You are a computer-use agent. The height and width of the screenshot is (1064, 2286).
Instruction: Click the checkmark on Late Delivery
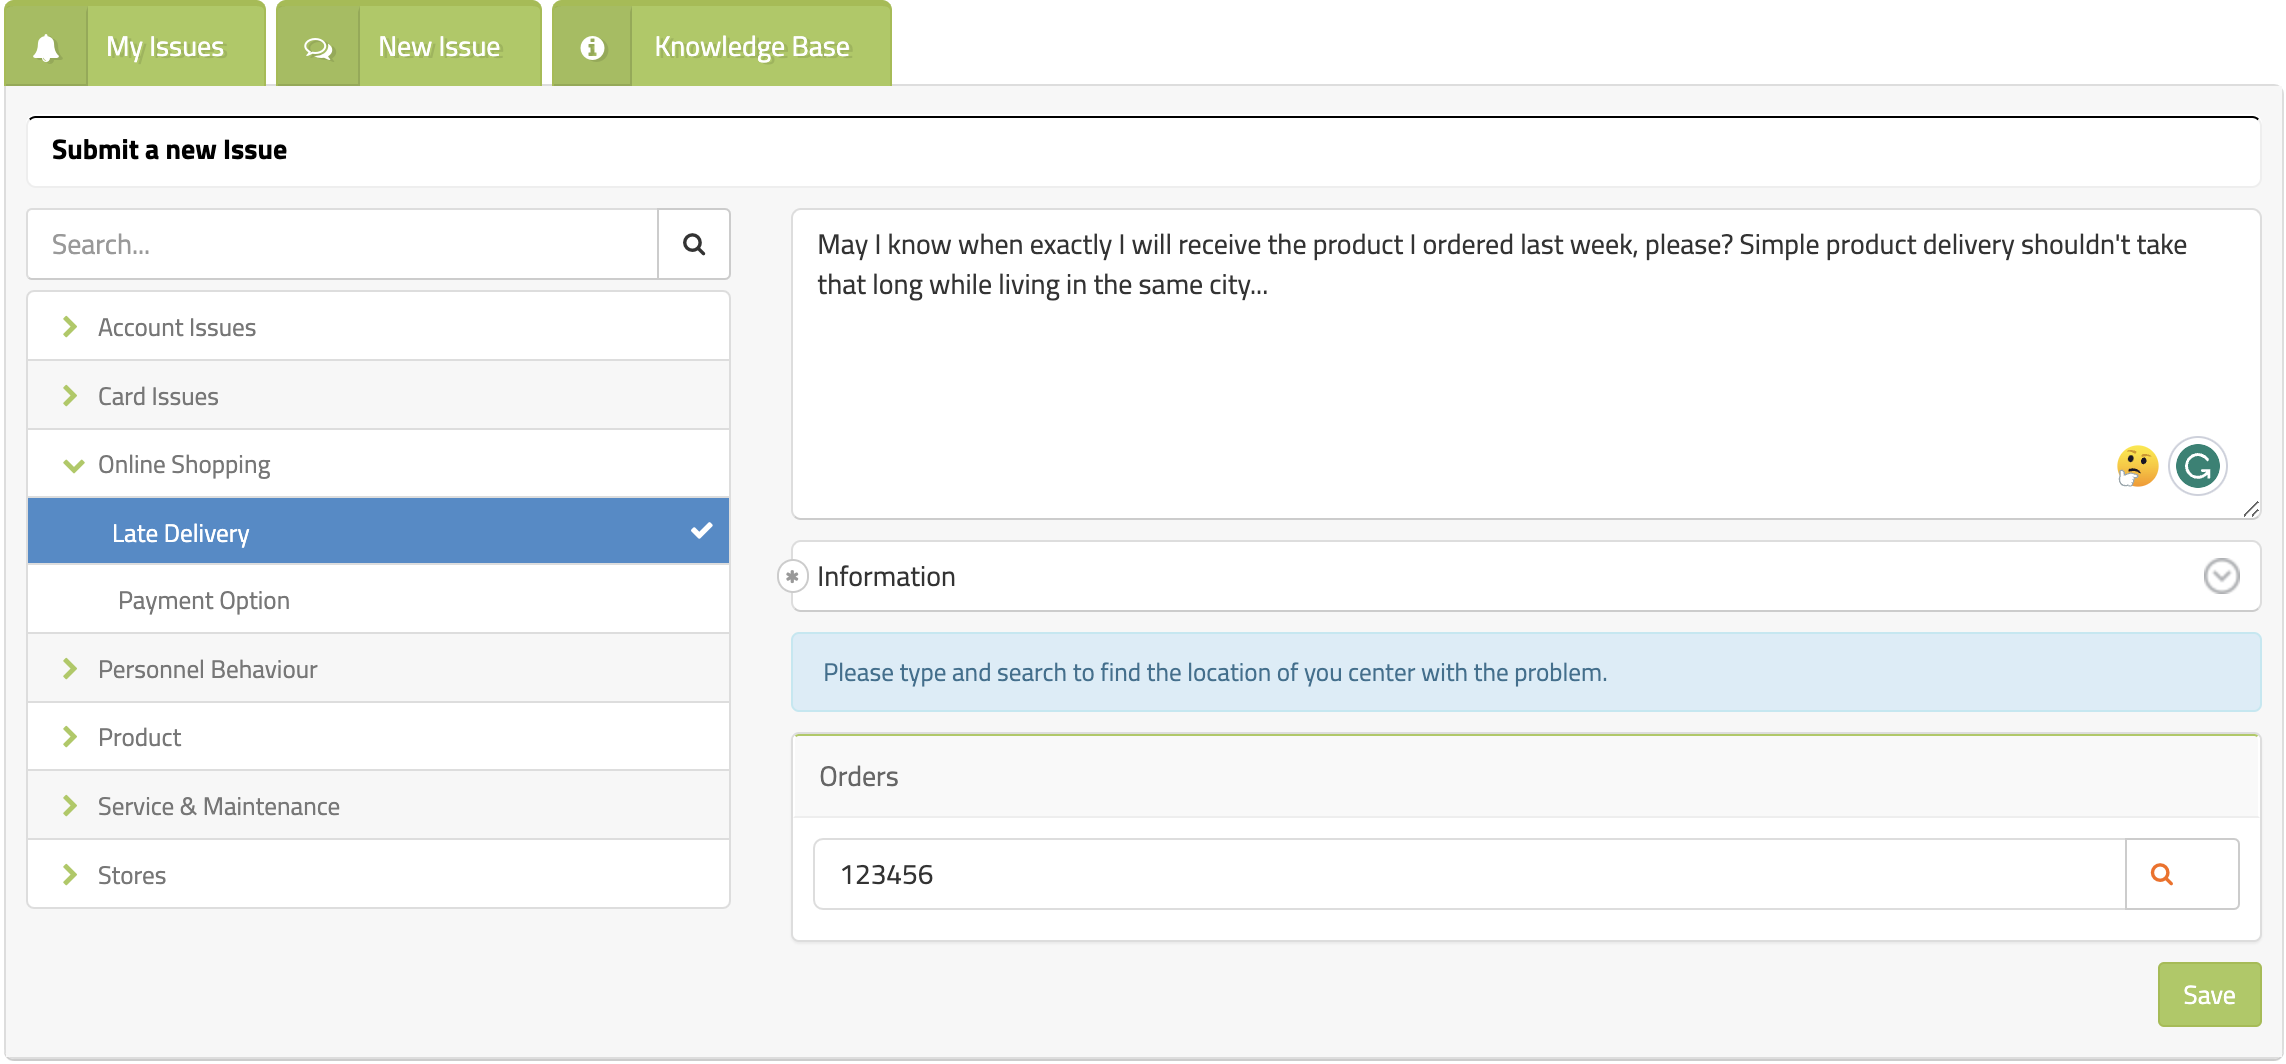[701, 531]
